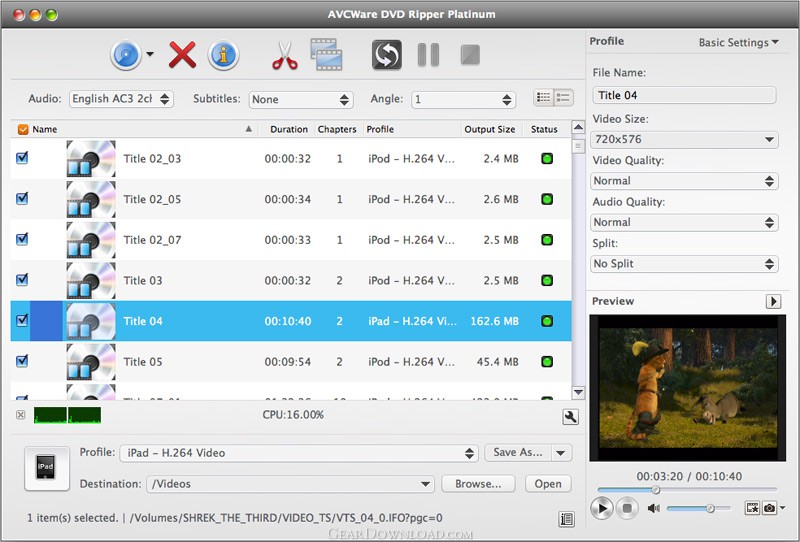Change the Video Quality Normal dropdown
800x542 pixels.
(x=684, y=181)
